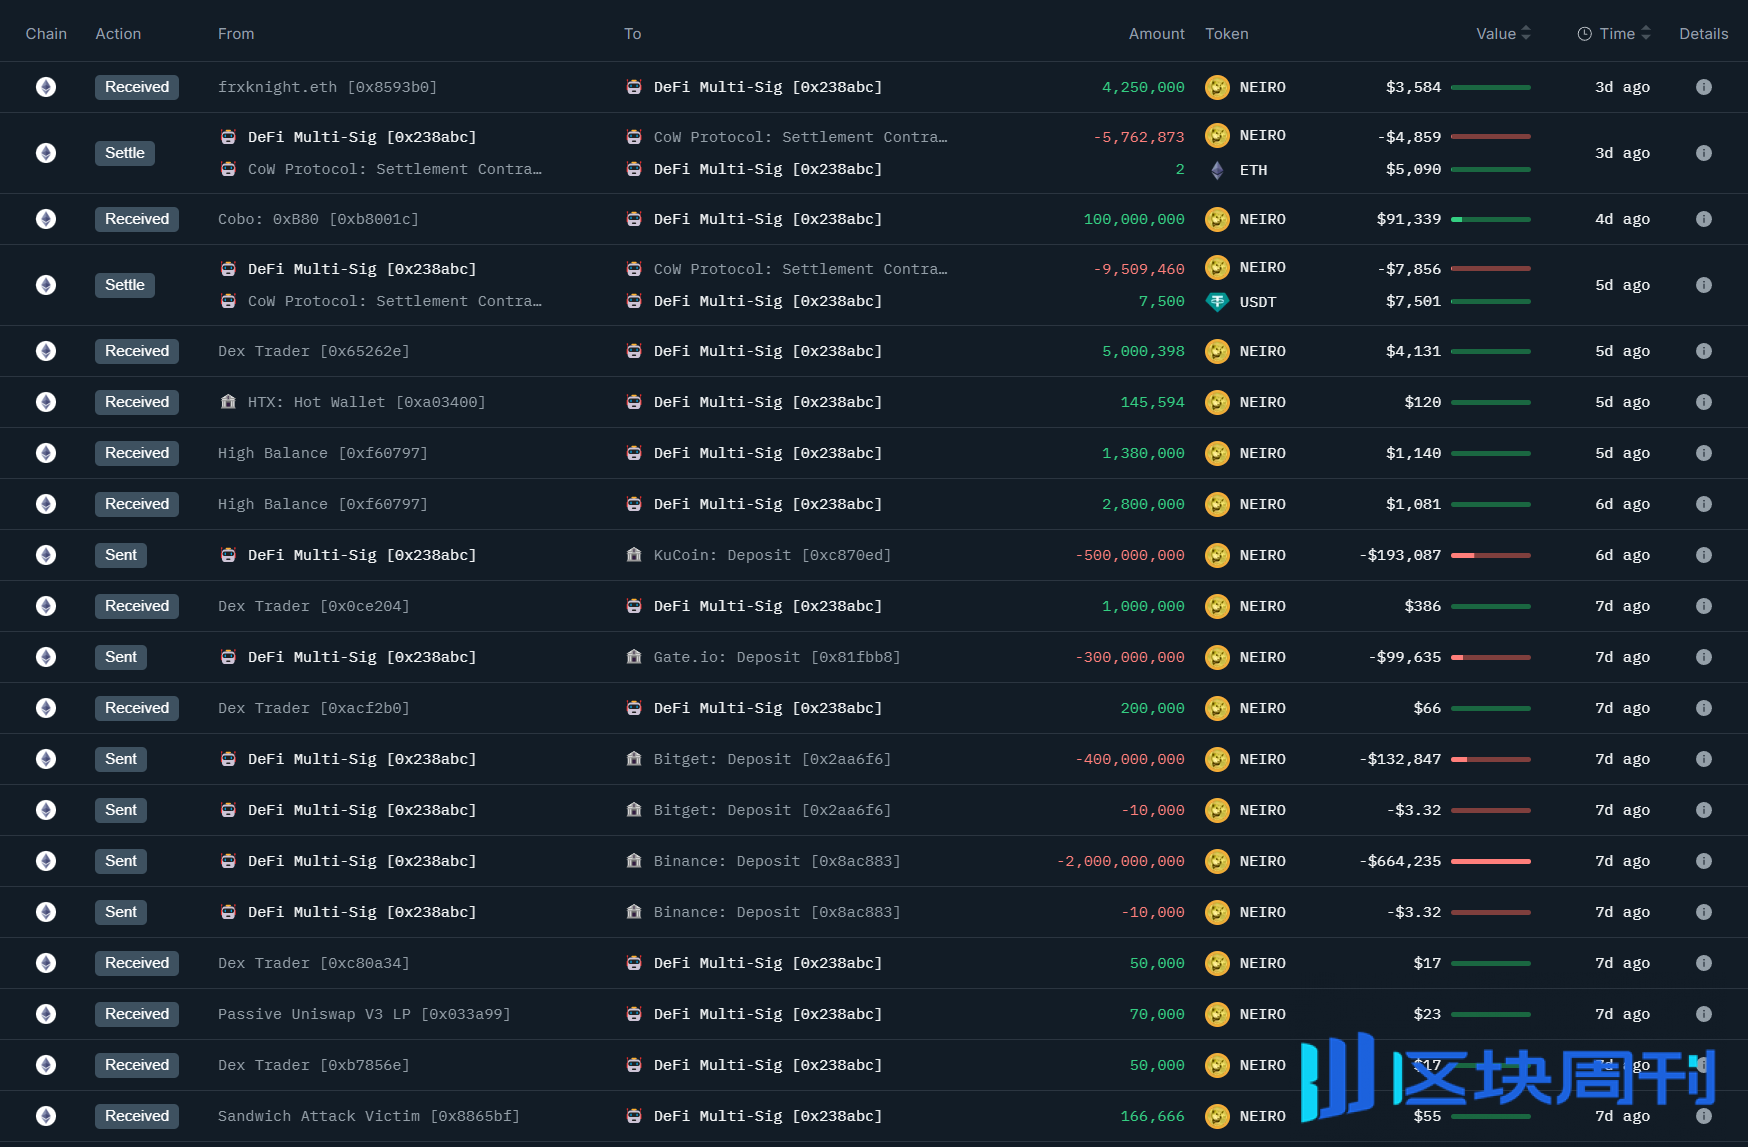Click Ethereum chain icon in frxknight.eth row

coord(46,87)
